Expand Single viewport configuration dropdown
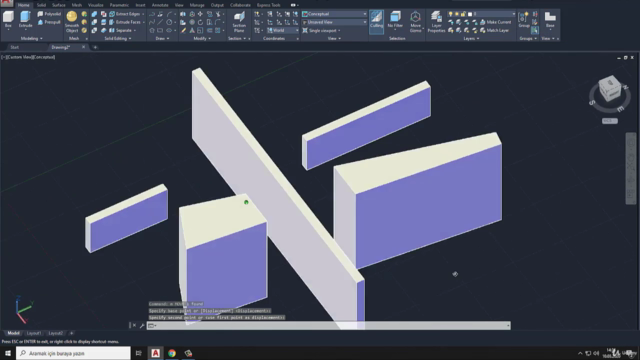The height and width of the screenshot is (360, 640). (322, 30)
